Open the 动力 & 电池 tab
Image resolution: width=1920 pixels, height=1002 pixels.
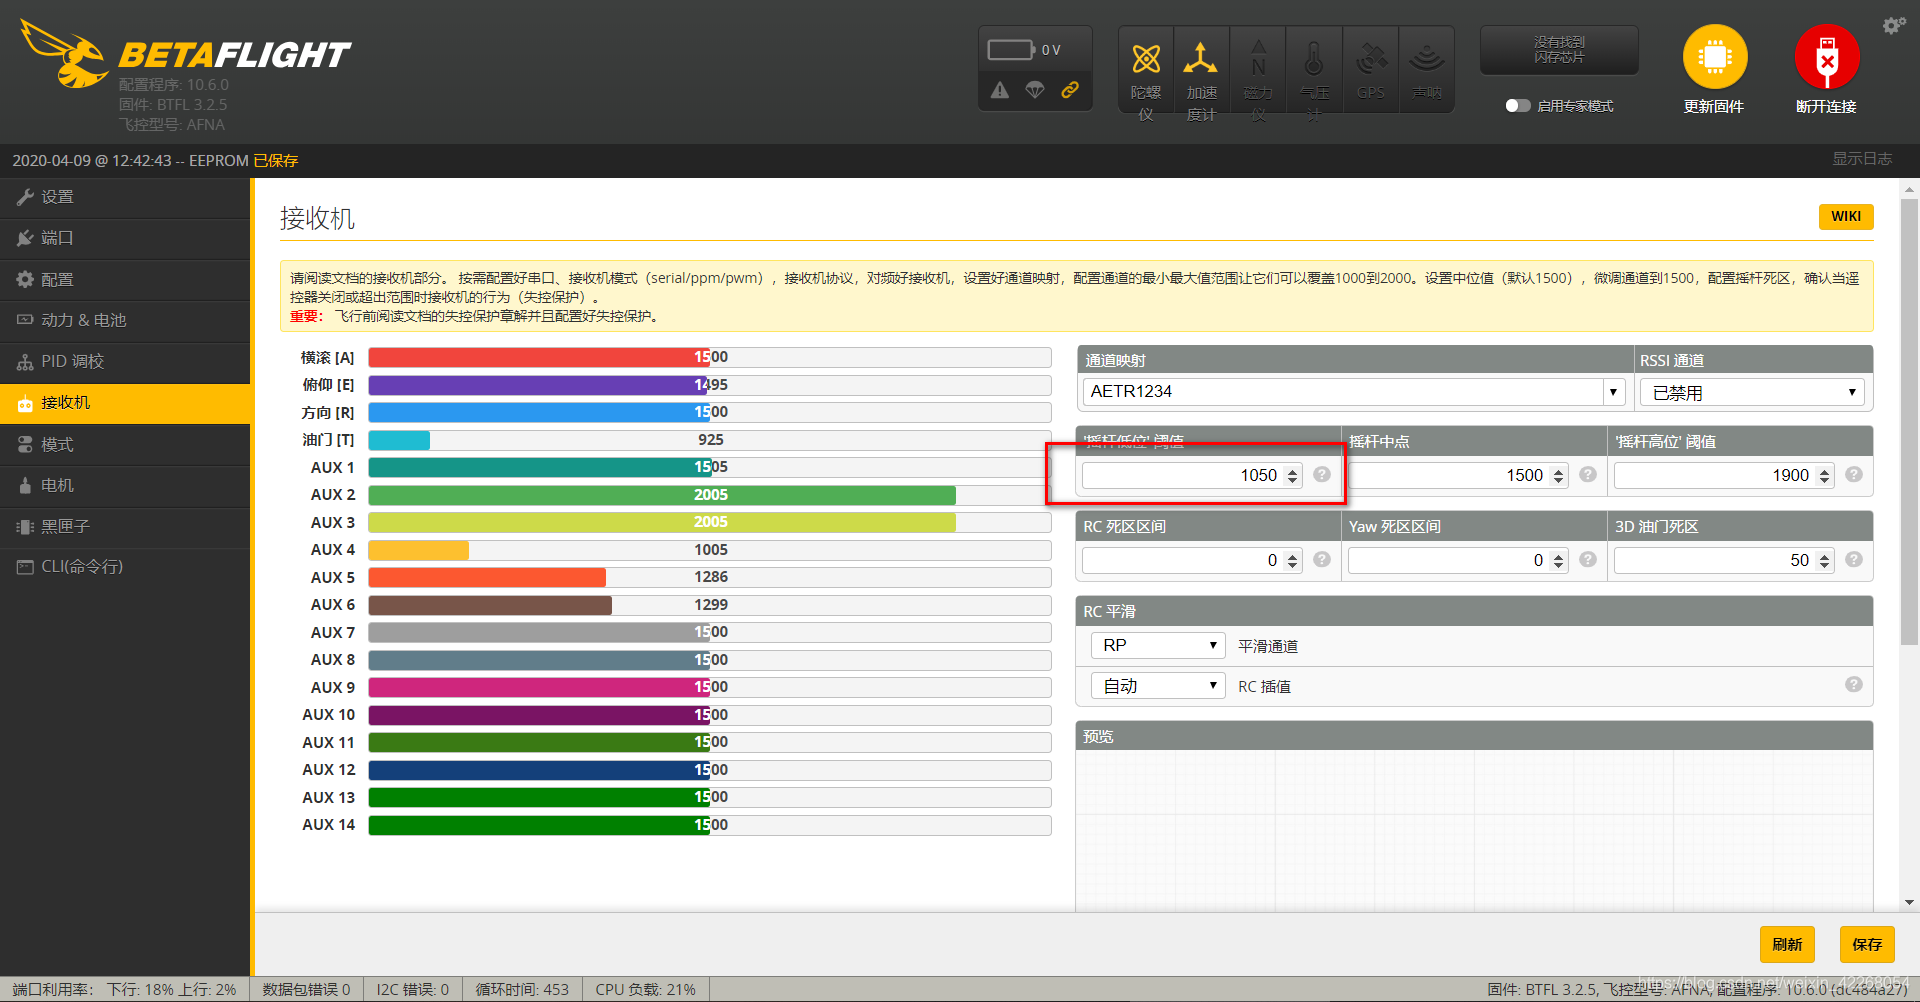click(x=125, y=320)
